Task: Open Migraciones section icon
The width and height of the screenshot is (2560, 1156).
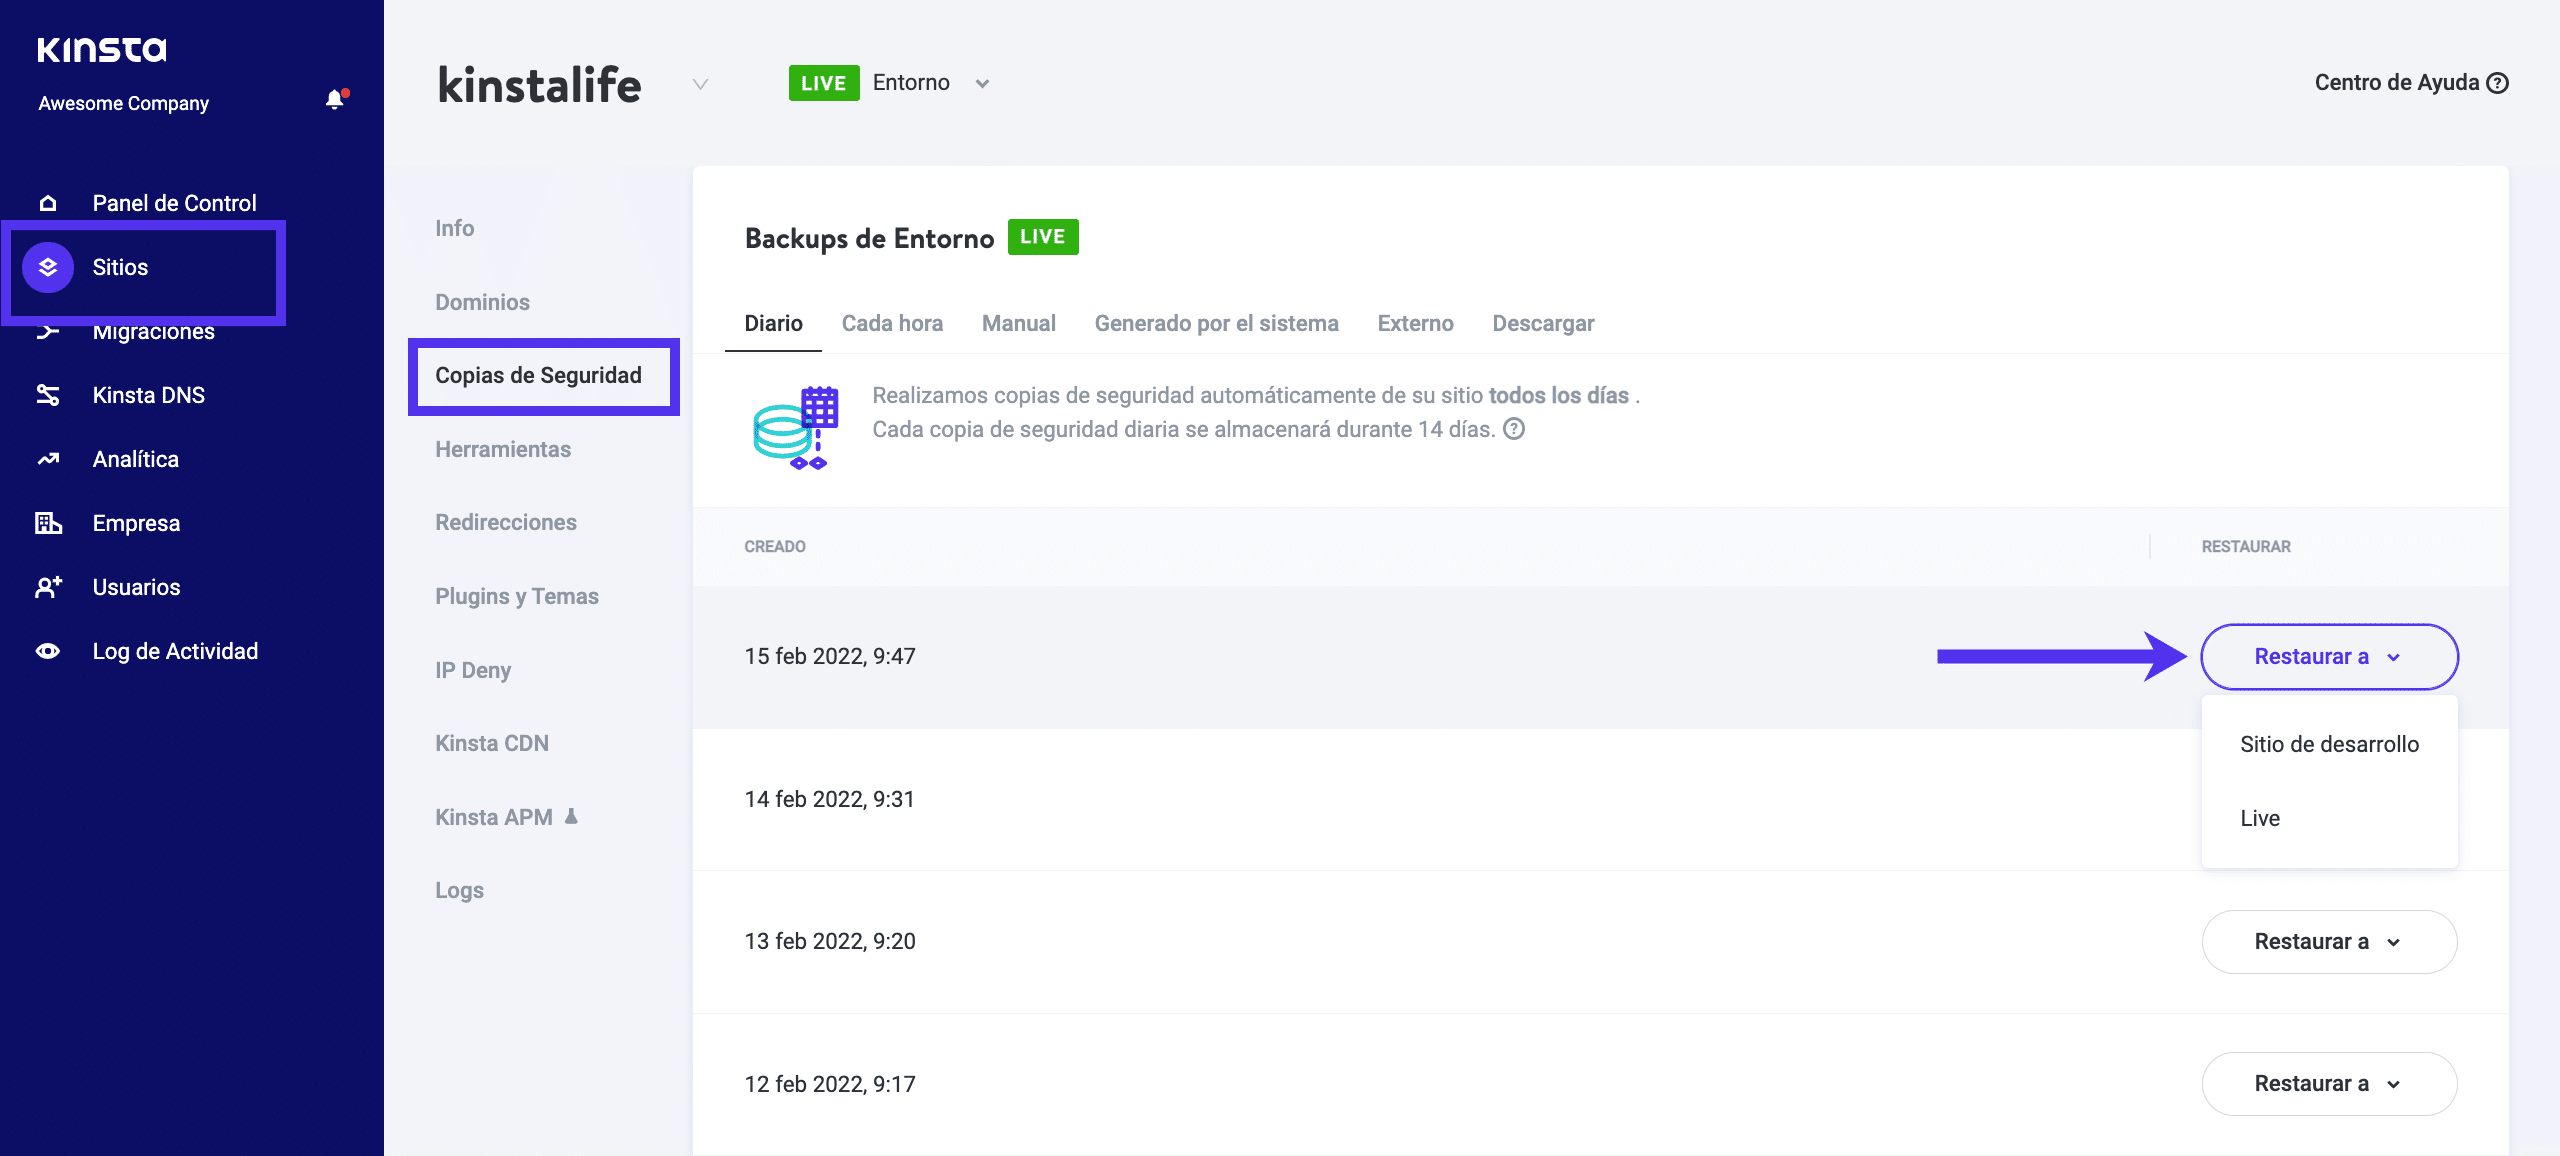Action: point(47,330)
